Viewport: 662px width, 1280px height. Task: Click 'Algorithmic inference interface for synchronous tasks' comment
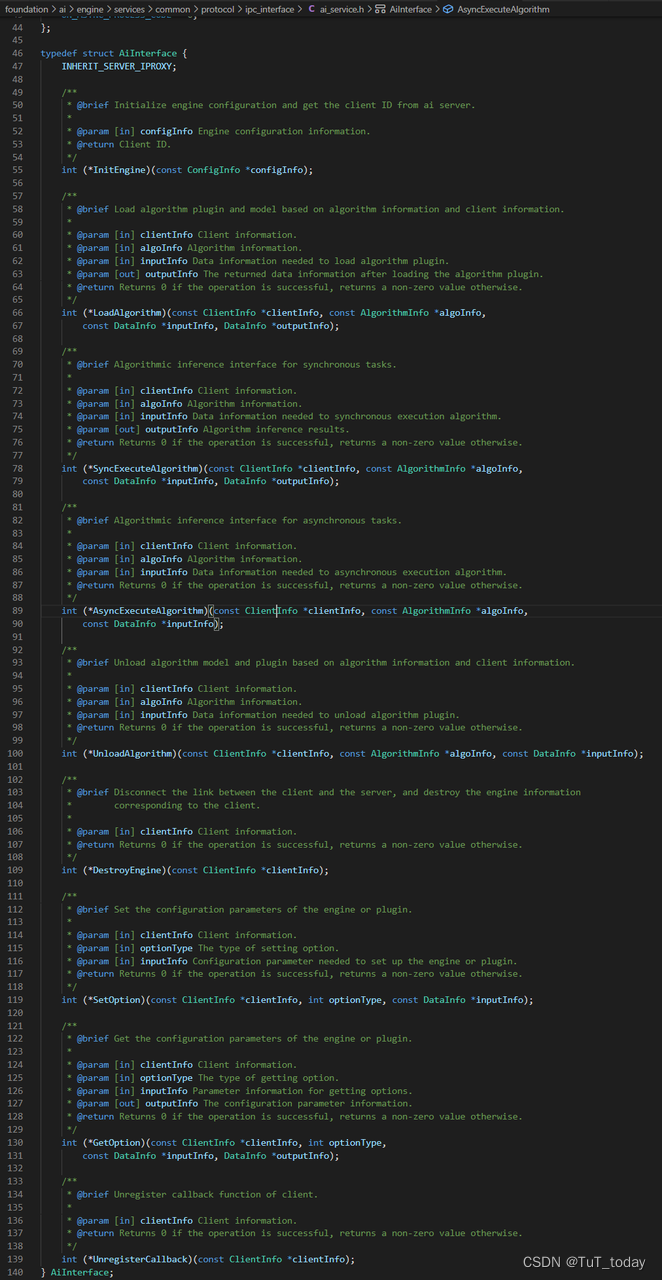(x=255, y=365)
